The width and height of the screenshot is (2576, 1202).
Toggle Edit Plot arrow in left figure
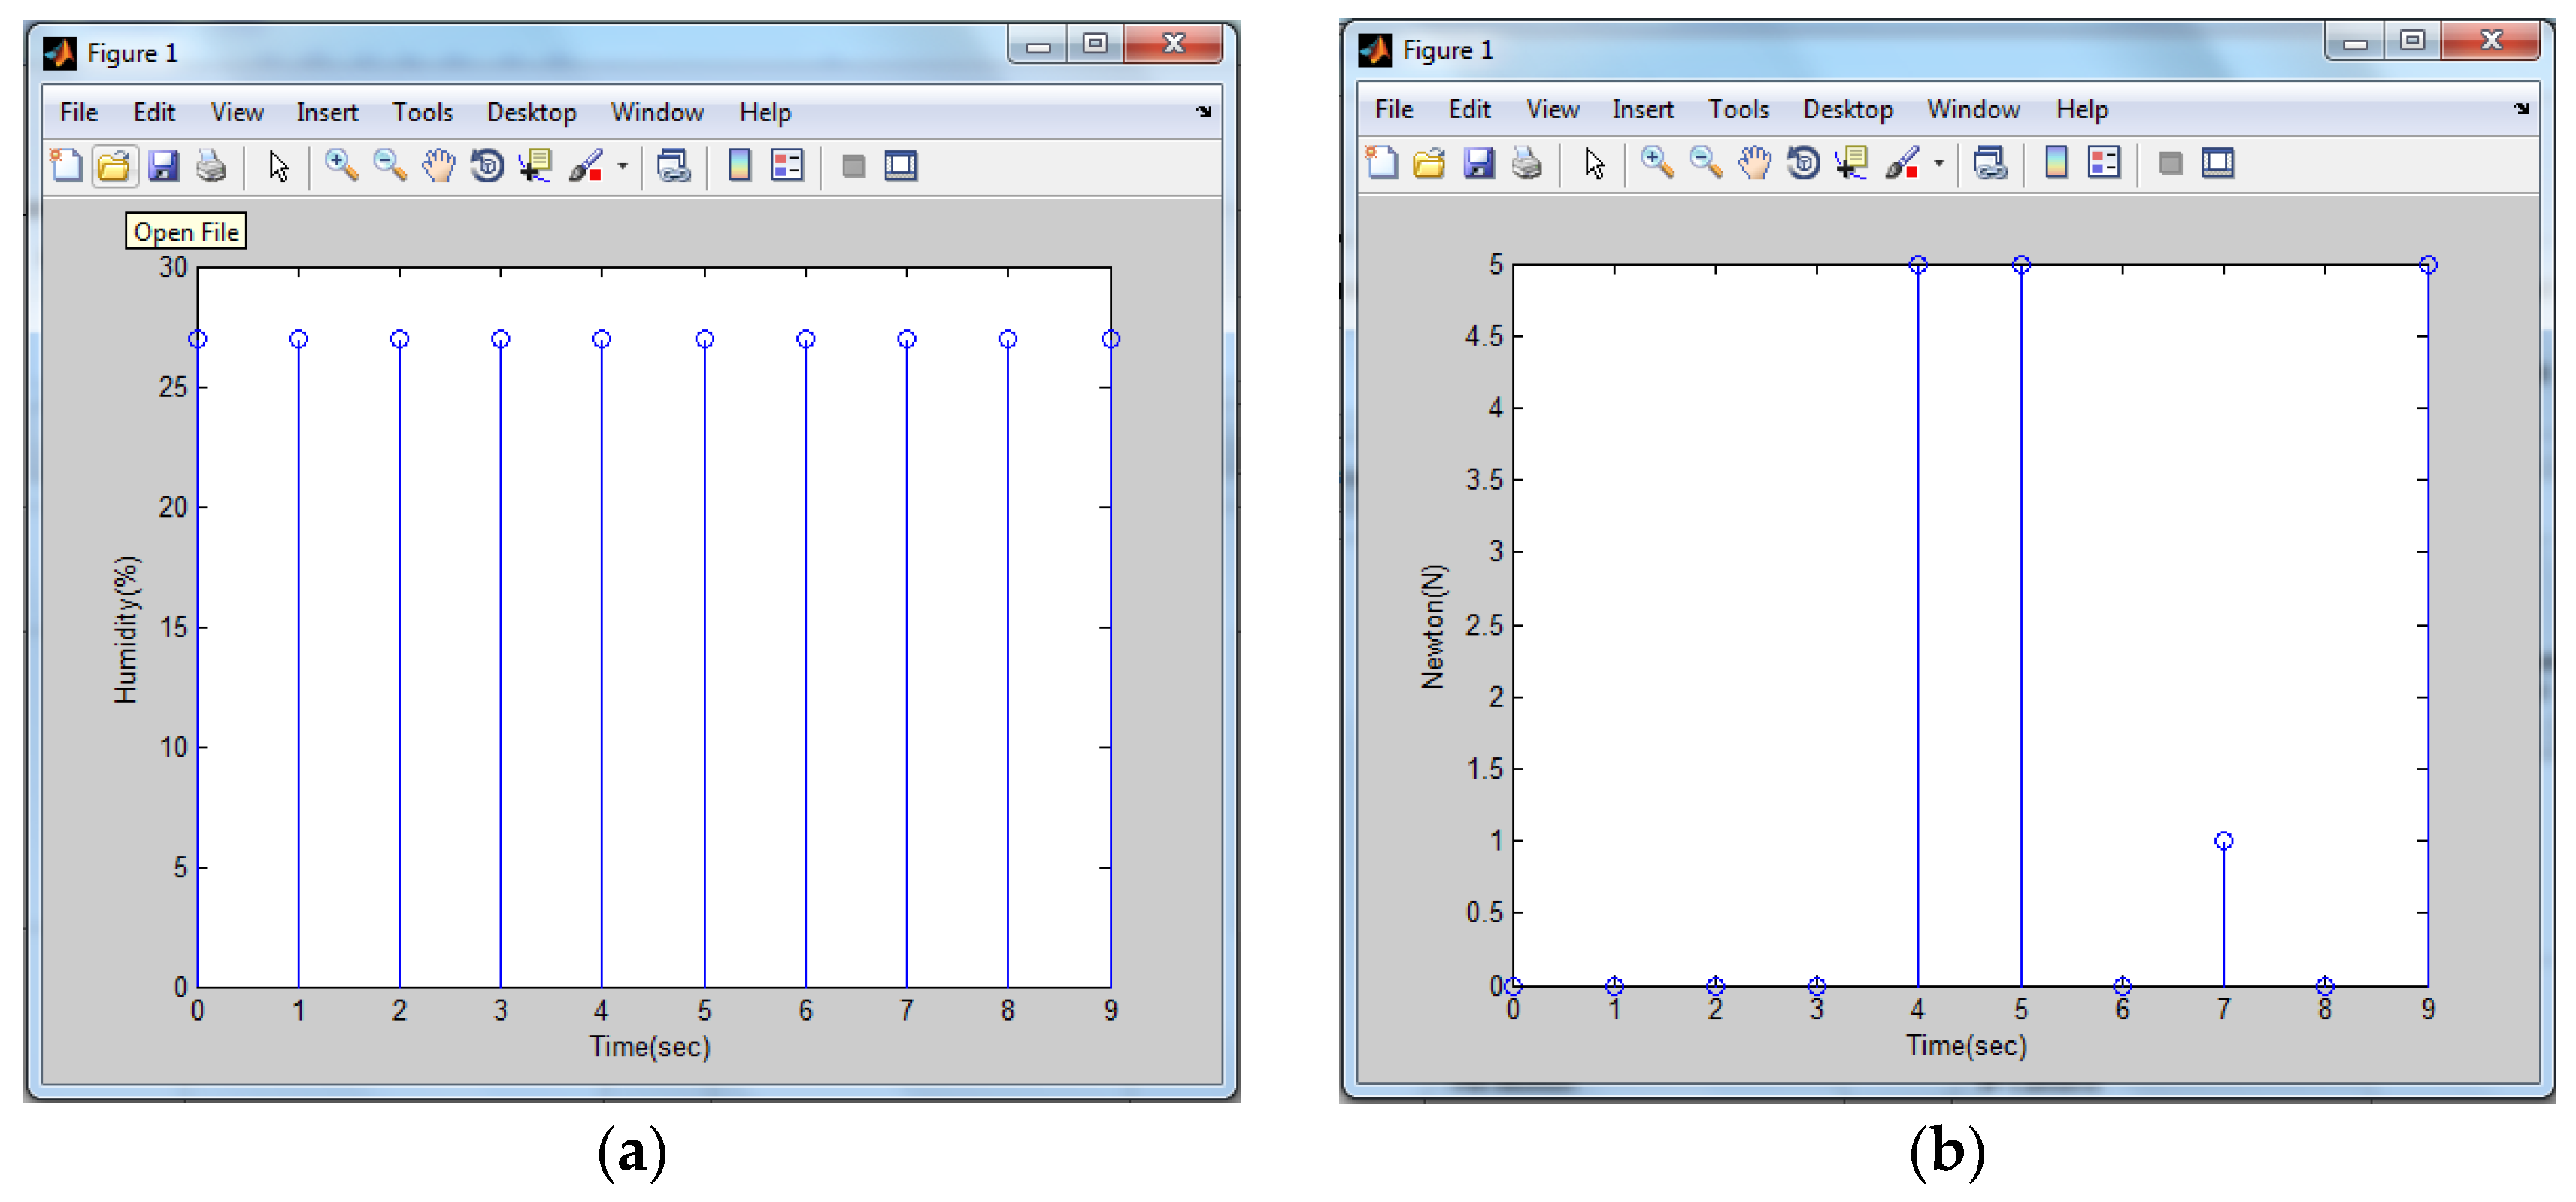click(279, 166)
